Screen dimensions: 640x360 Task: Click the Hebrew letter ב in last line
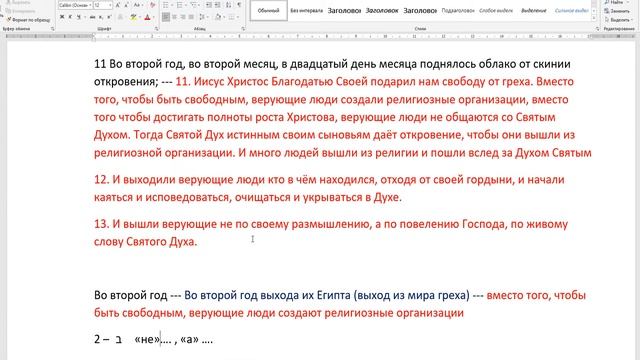pos(118,339)
